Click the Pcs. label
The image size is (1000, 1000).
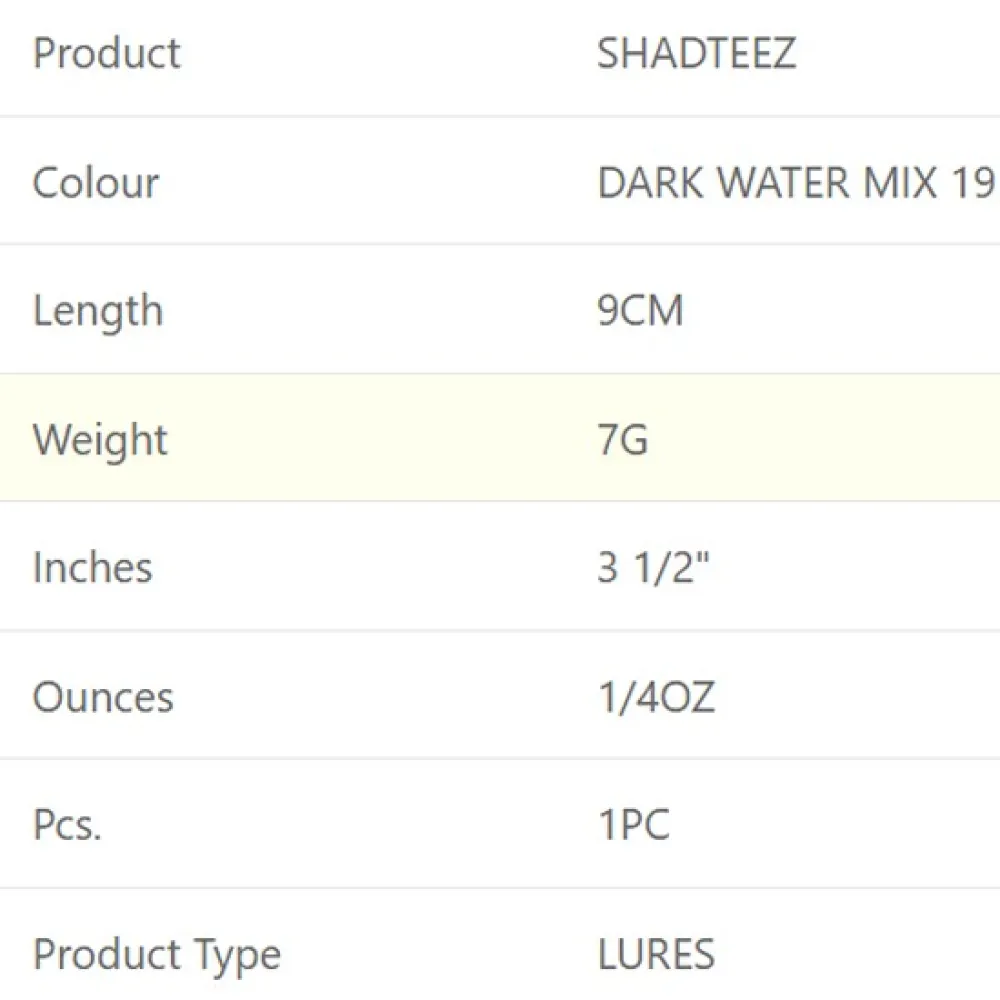point(67,826)
